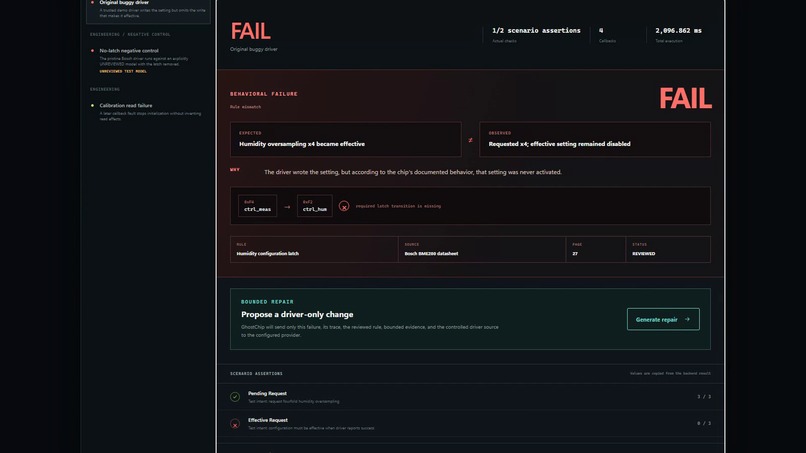
Task: Click the green check icon for Pending Request
Action: 235,396
